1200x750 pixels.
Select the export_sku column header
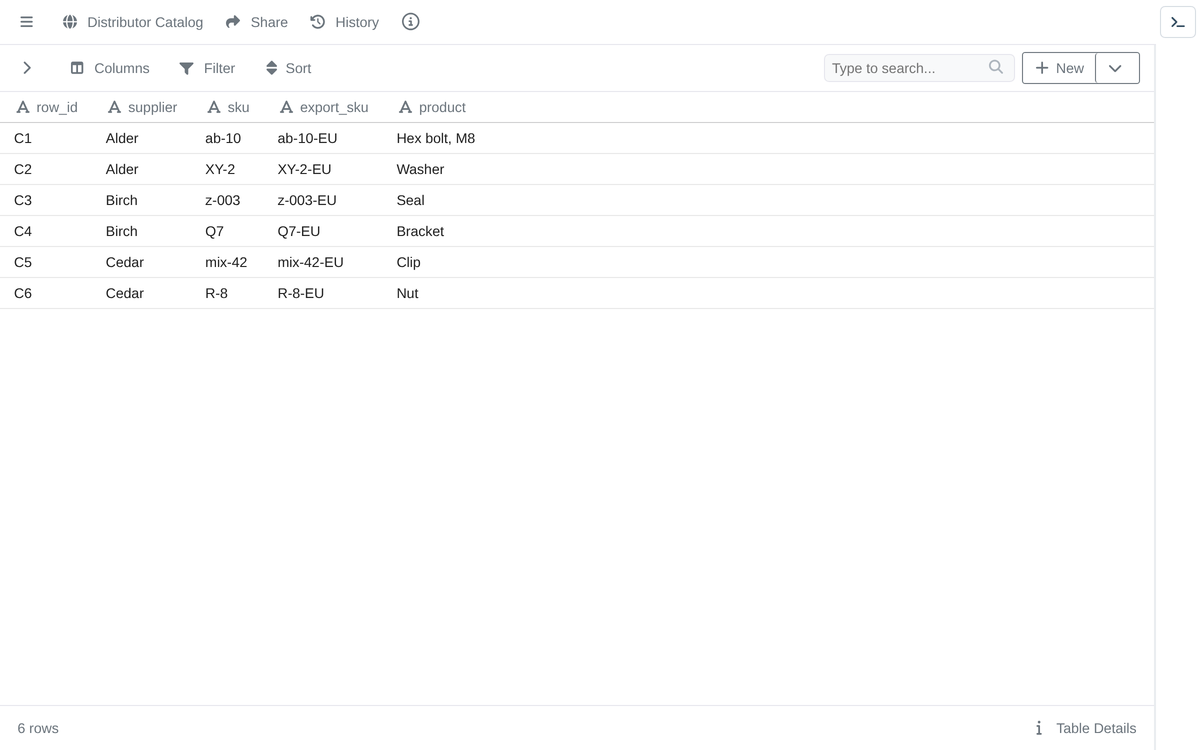tap(323, 107)
